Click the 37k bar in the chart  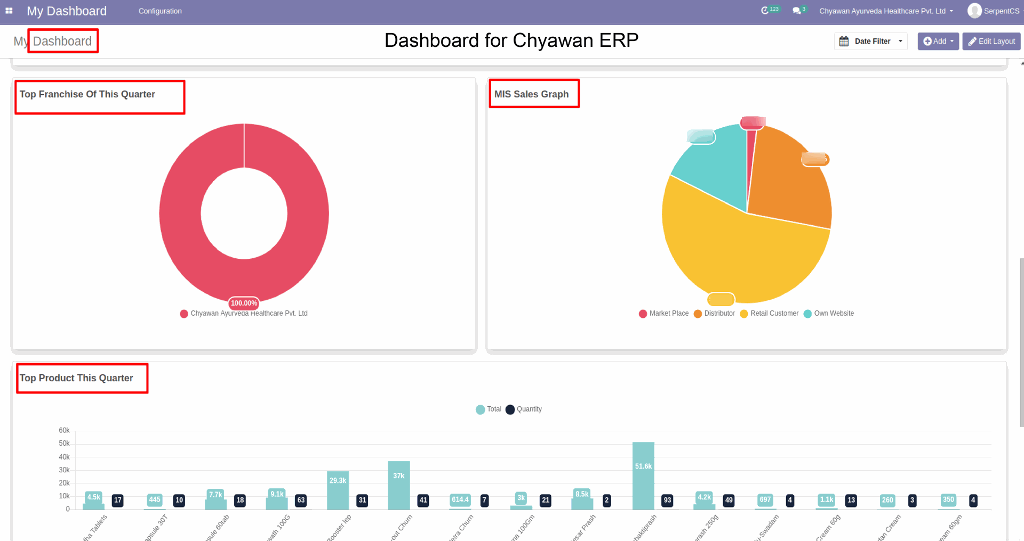click(x=399, y=485)
